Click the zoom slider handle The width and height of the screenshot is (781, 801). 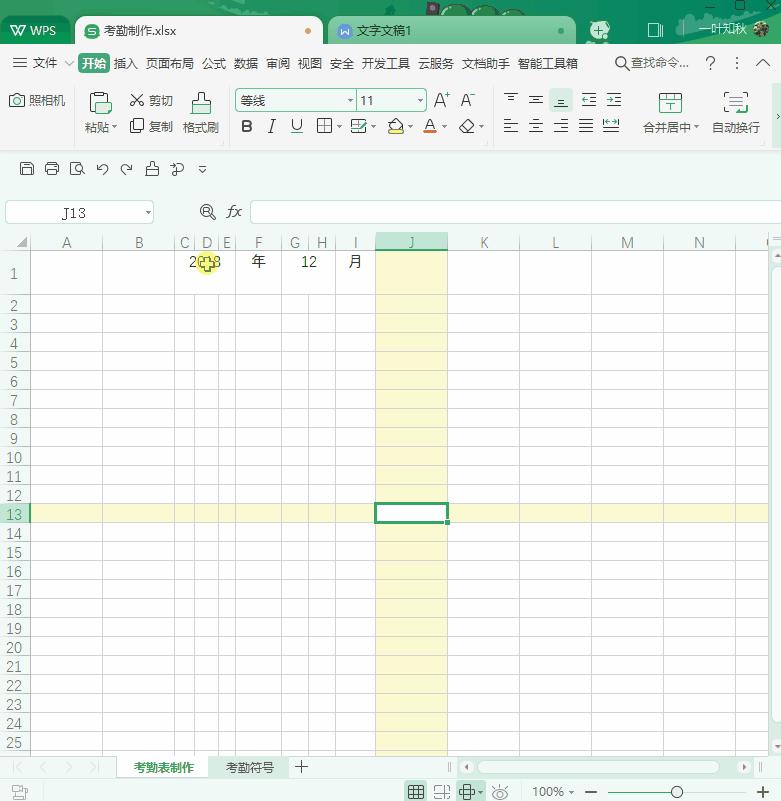(x=677, y=792)
